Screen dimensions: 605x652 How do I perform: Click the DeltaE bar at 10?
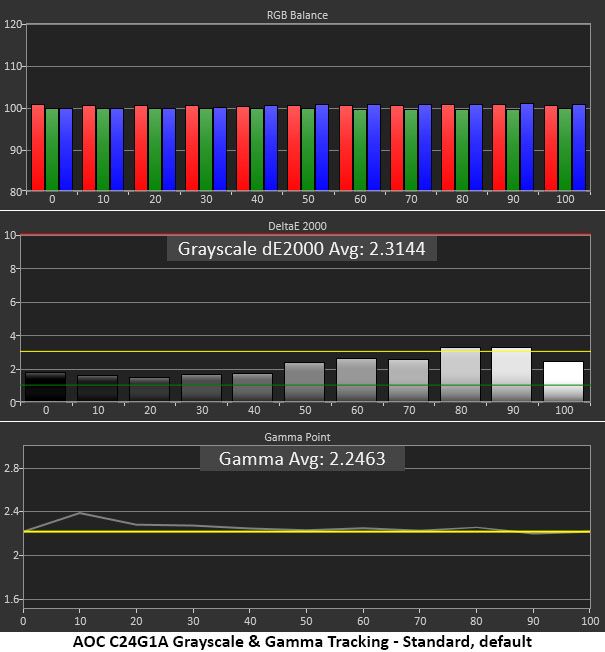(97, 388)
